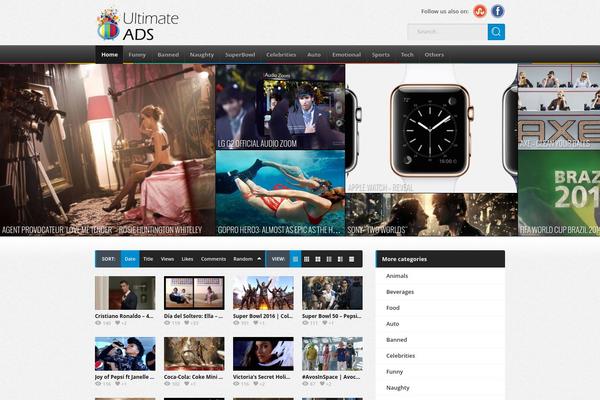Toggle sort order arrow after Random

[x=259, y=259]
